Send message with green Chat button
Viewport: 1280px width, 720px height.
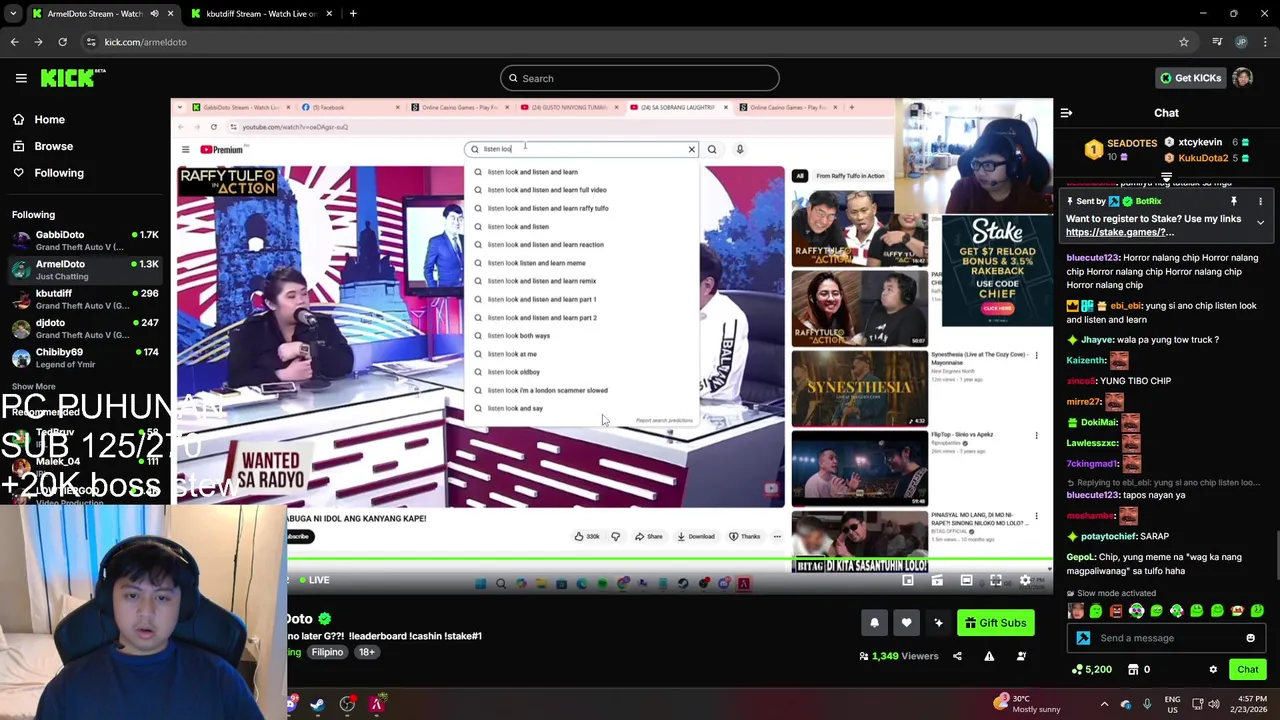coord(1248,670)
